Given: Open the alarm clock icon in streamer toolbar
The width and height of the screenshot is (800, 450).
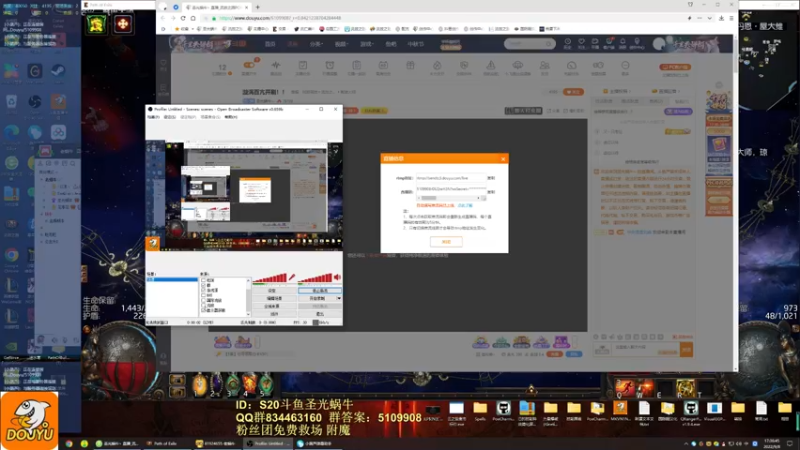Looking at the screenshot, I should click(x=330, y=65).
